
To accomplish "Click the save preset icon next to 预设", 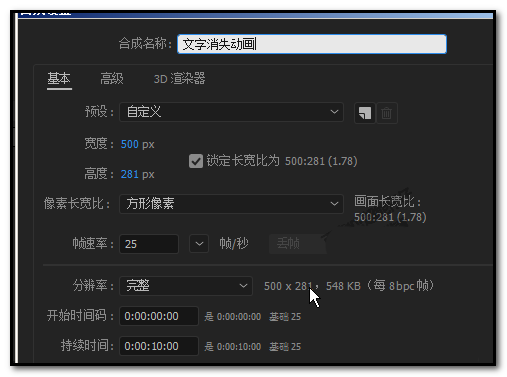I will pos(365,113).
